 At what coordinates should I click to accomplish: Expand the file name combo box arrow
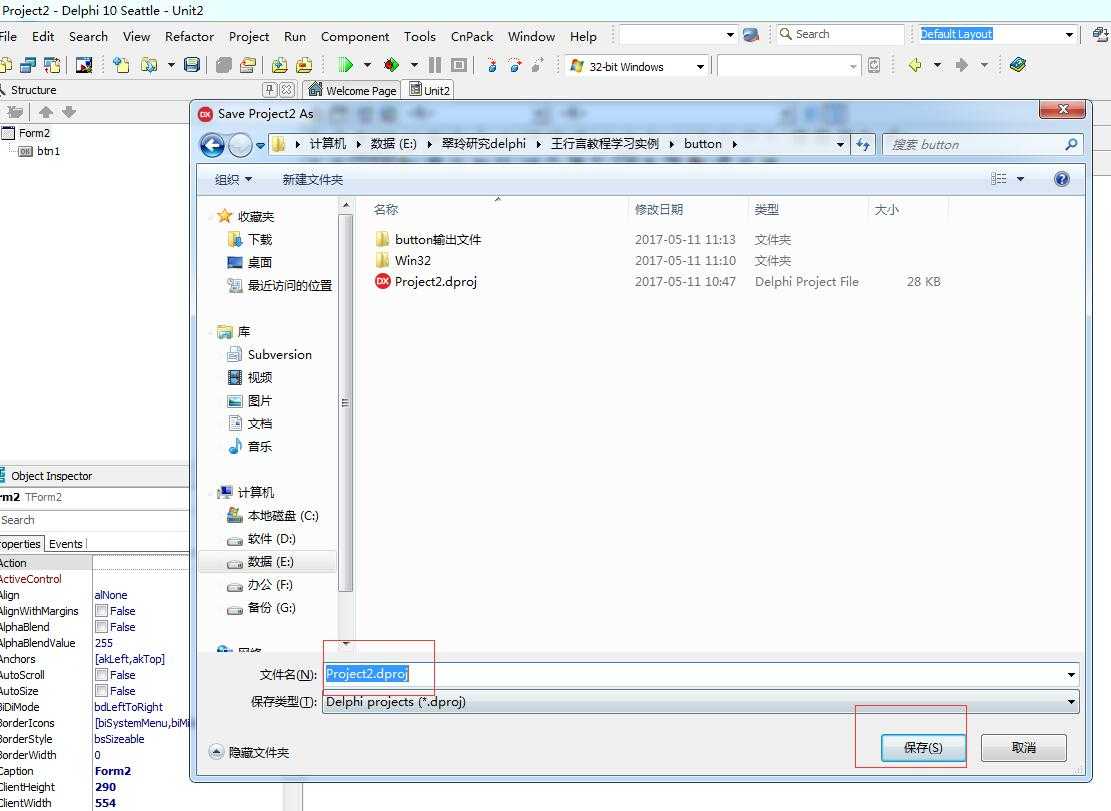coord(1071,674)
